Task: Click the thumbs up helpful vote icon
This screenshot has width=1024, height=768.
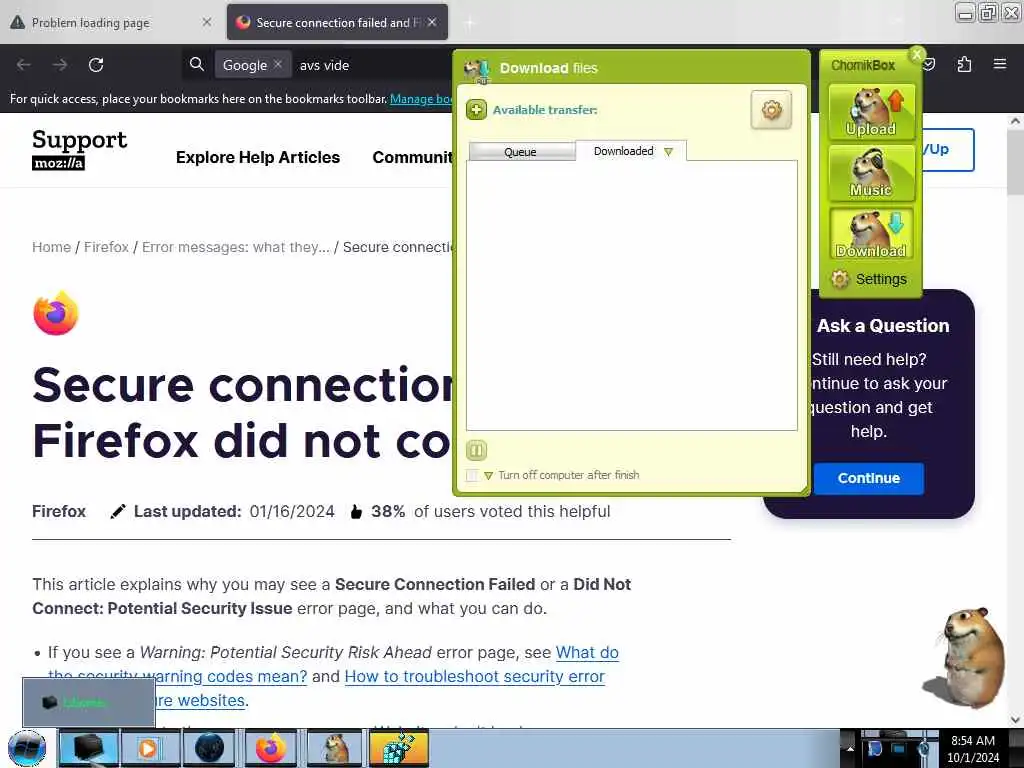Action: coord(356,511)
